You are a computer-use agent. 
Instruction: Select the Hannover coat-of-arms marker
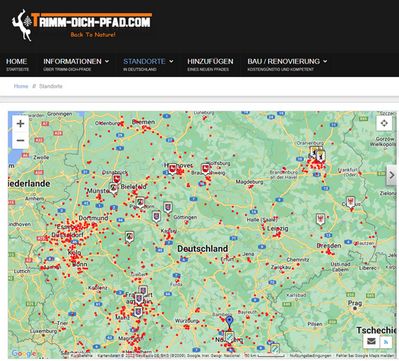pos(172,169)
